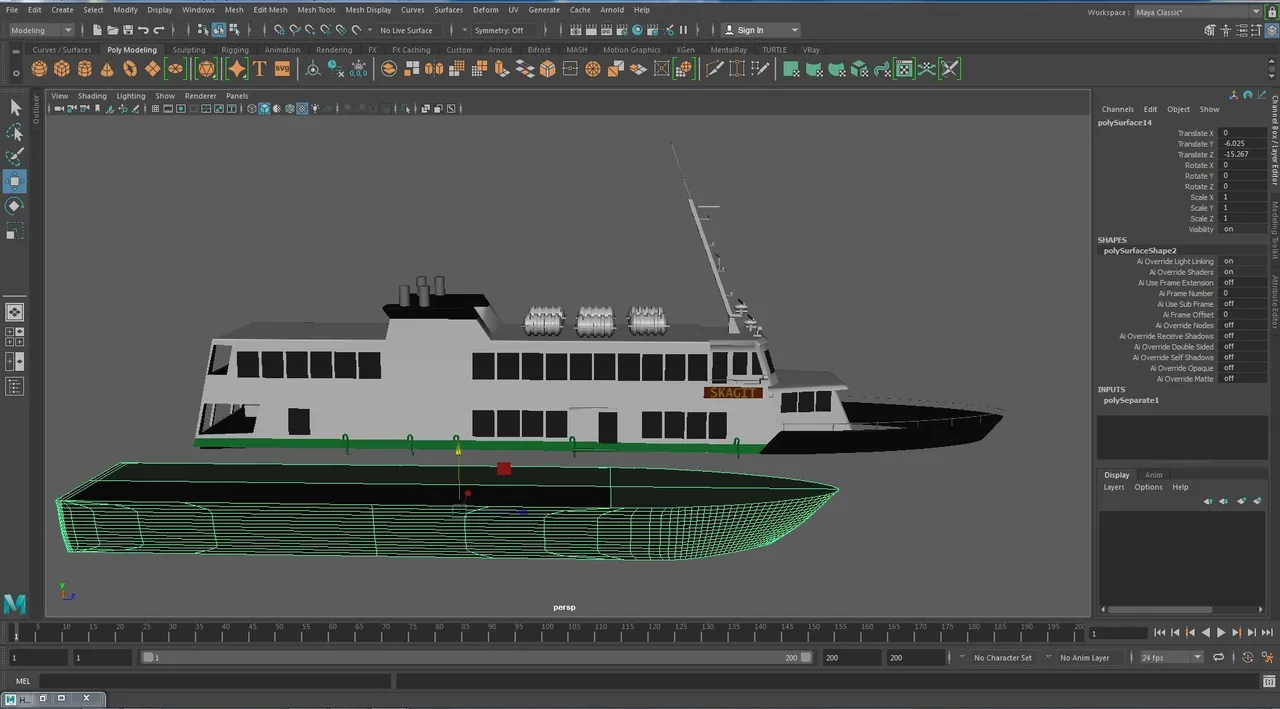Image resolution: width=1280 pixels, height=709 pixels.
Task: Open the 24 fps frame rate dropdown
Action: [x=1171, y=657]
